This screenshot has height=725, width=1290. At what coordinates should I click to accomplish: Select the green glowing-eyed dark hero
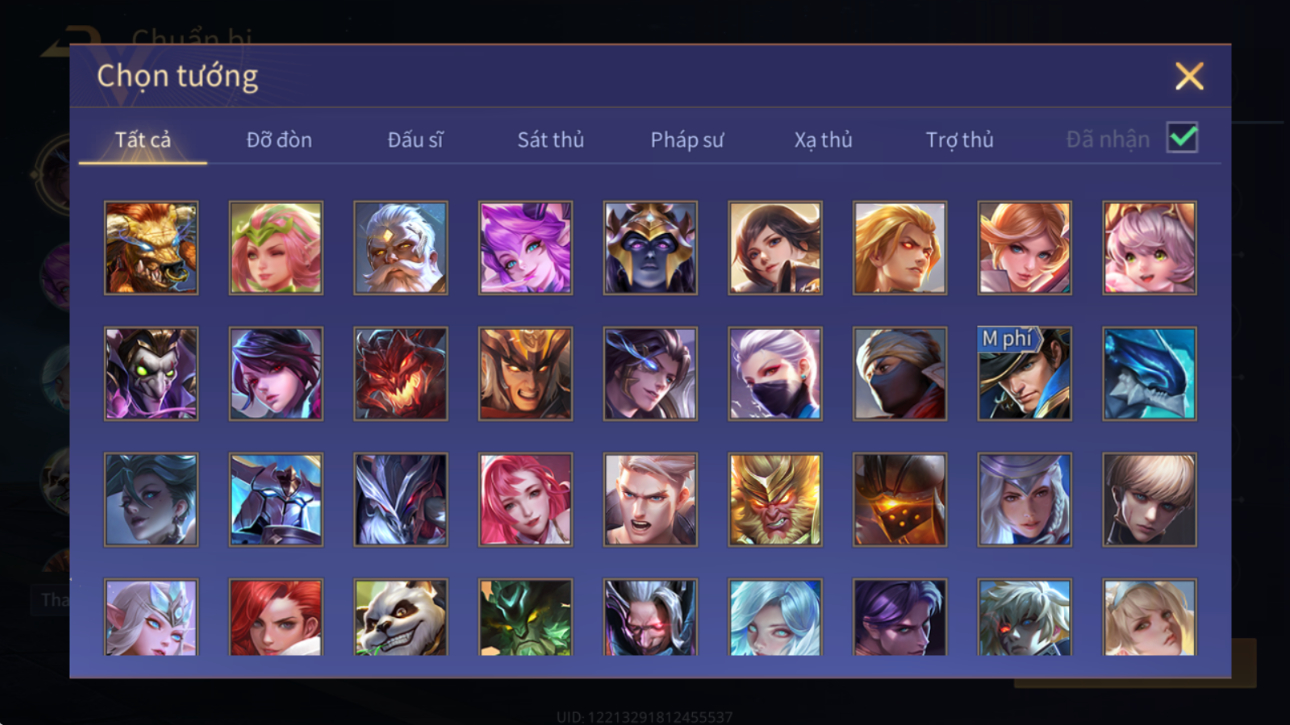tap(525, 617)
